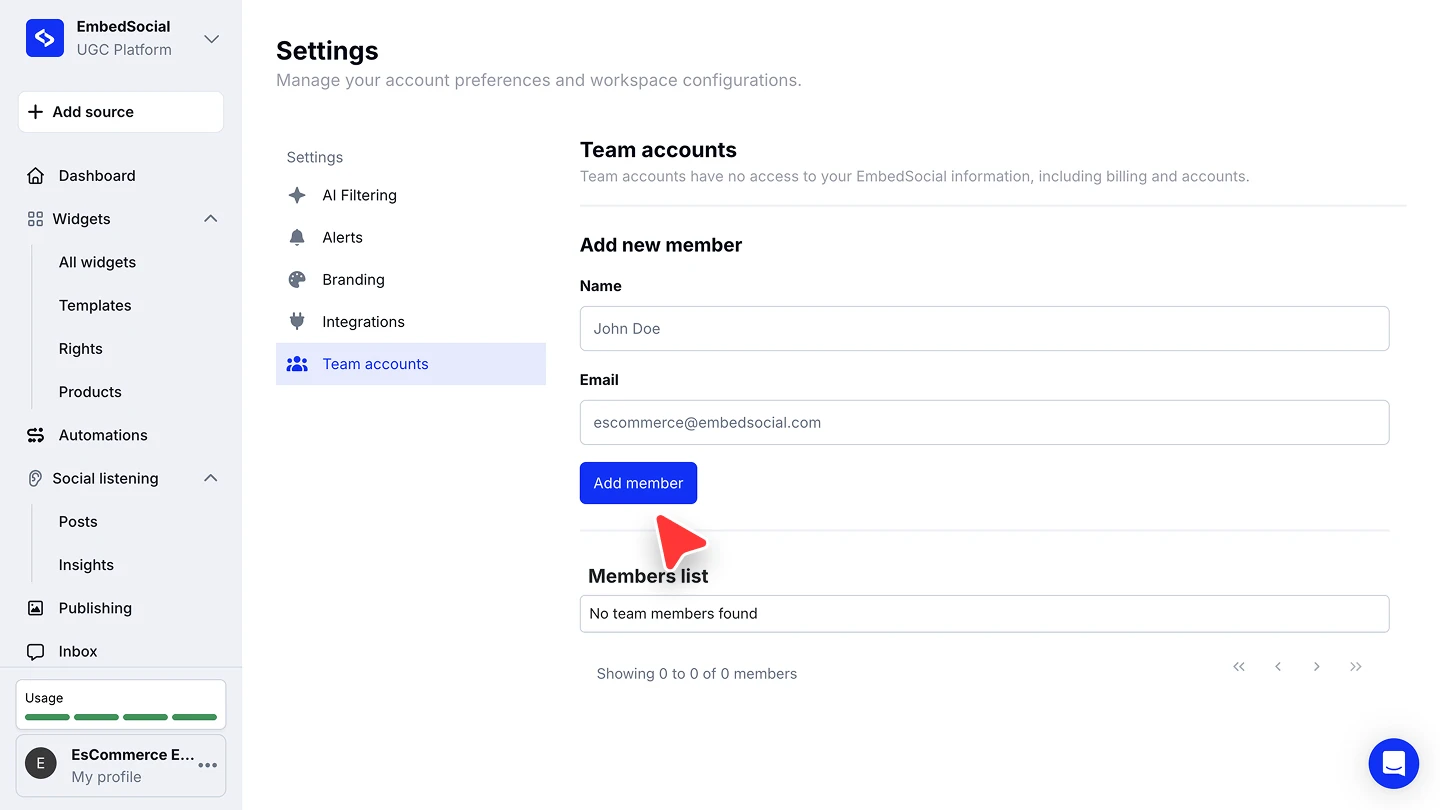Open the workspace switcher chevron beside EmbedSocial
Image resolution: width=1440 pixels, height=810 pixels.
pyautogui.click(x=211, y=39)
